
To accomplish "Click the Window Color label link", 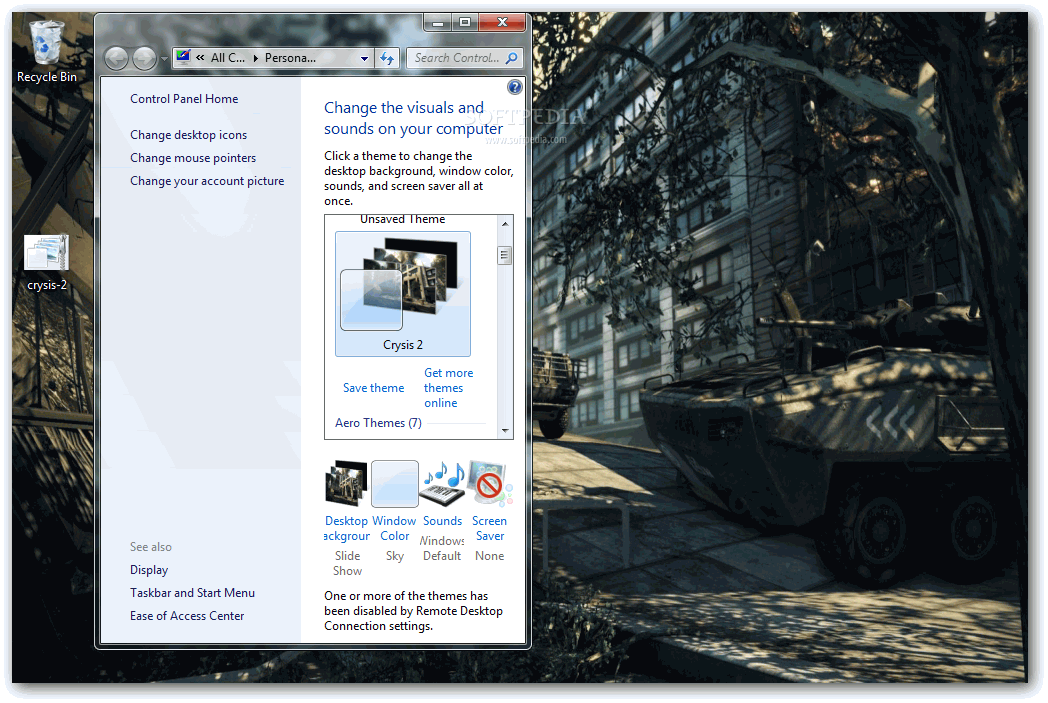I will (x=394, y=529).
